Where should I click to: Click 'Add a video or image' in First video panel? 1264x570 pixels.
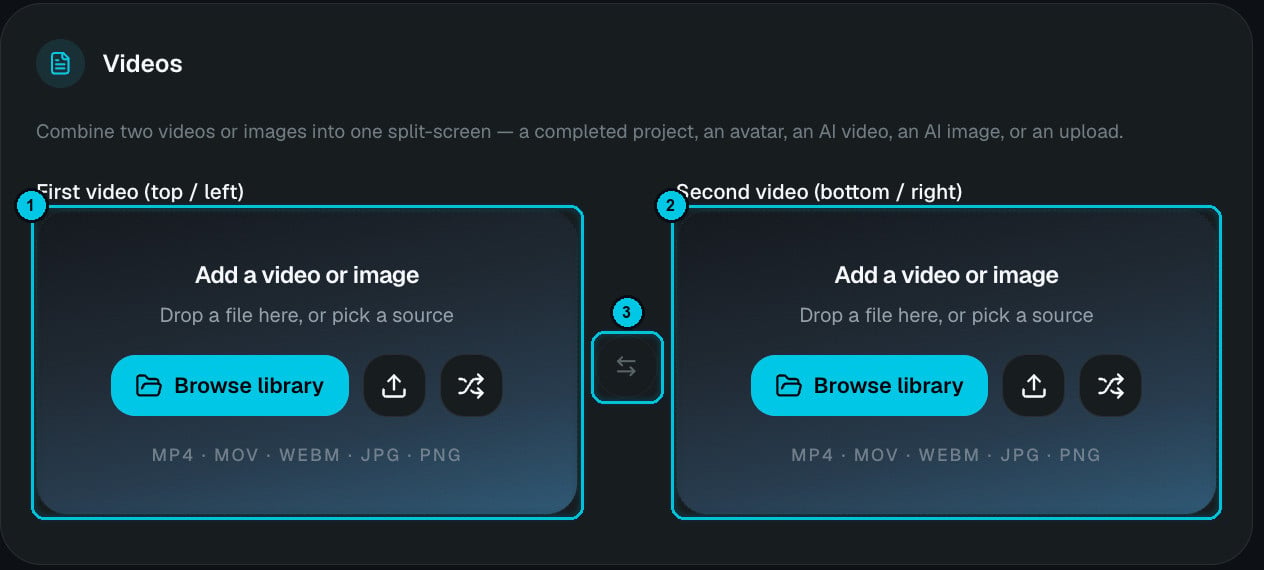(307, 275)
